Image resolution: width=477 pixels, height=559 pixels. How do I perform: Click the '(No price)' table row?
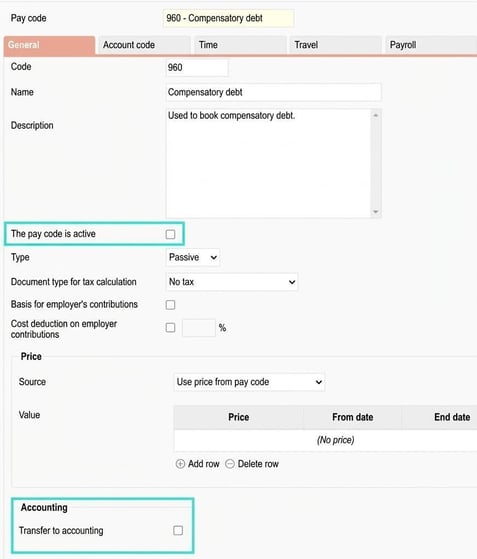[325, 440]
